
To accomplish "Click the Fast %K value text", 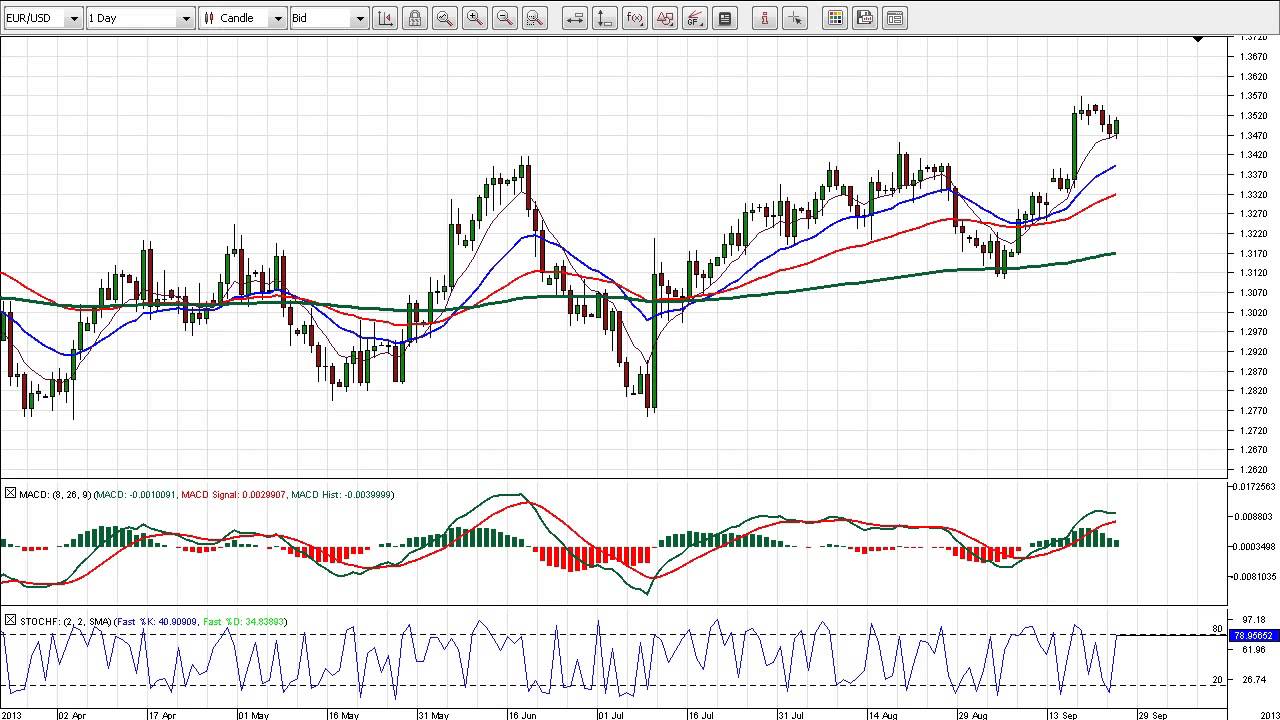I will [157, 622].
